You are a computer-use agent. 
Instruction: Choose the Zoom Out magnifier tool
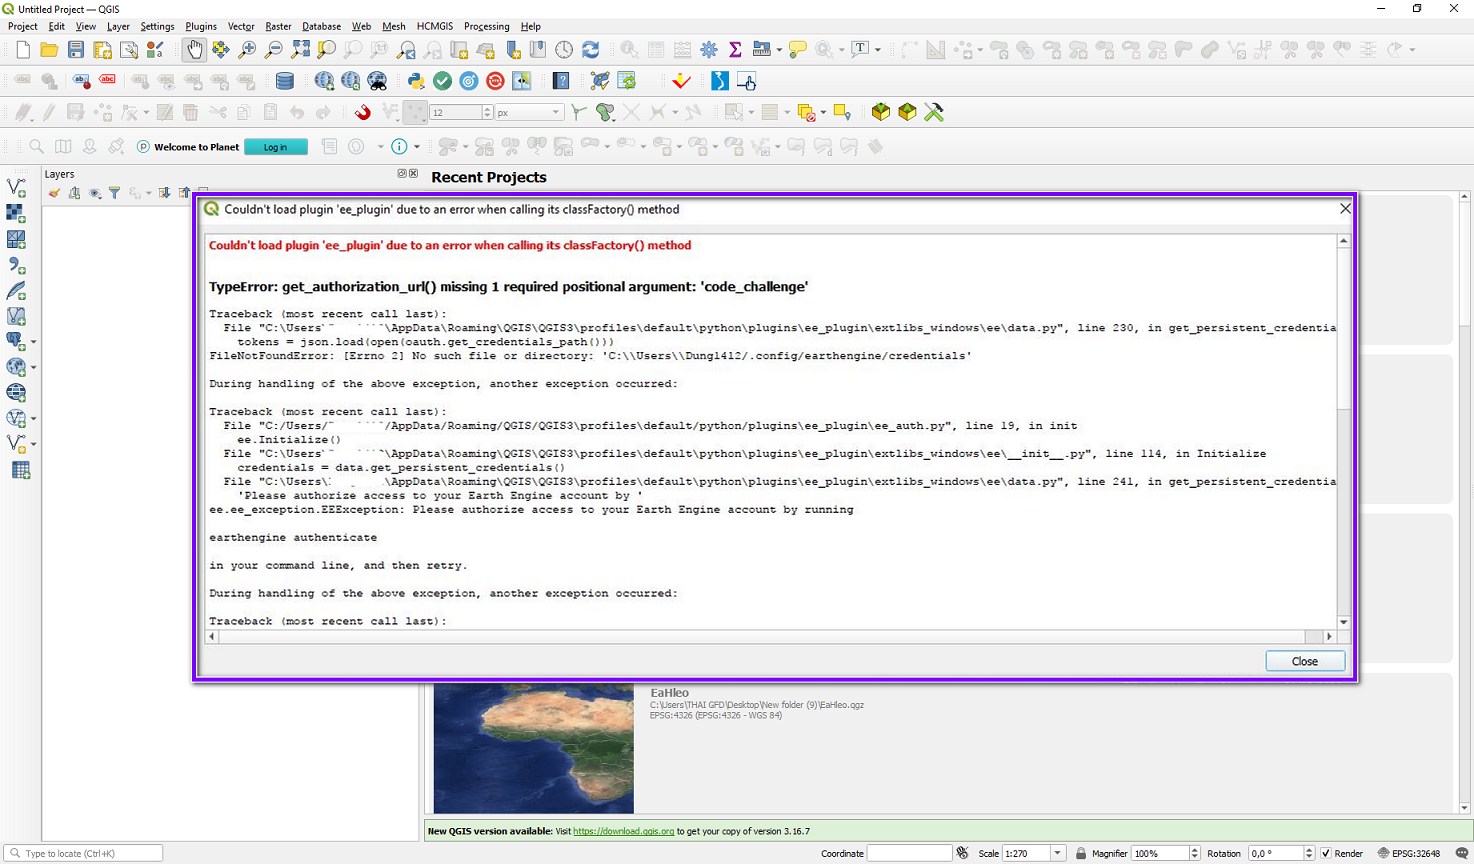tap(273, 50)
